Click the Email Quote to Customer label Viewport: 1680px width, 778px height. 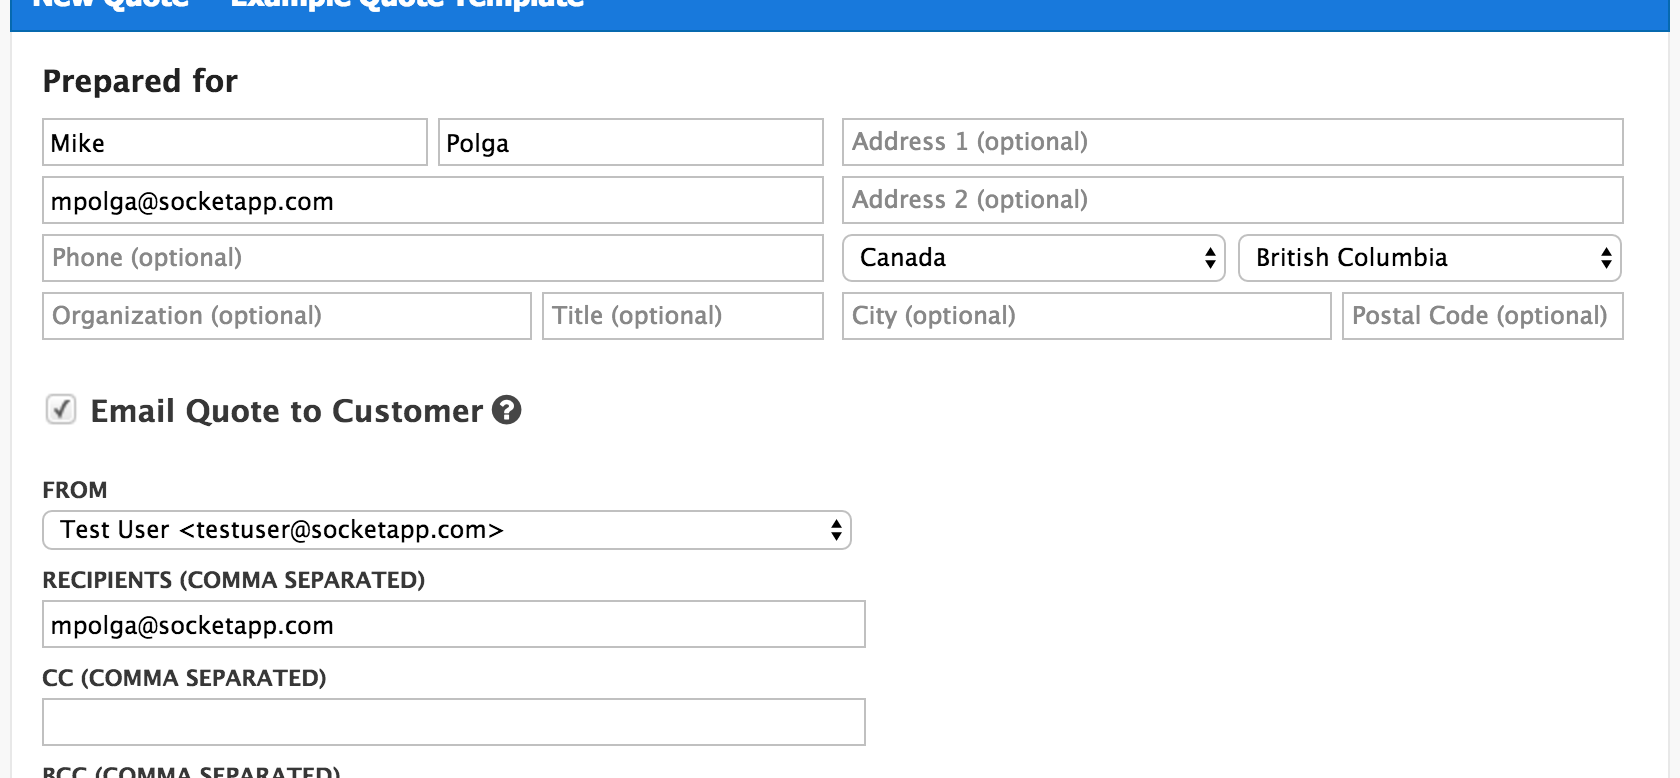(287, 411)
